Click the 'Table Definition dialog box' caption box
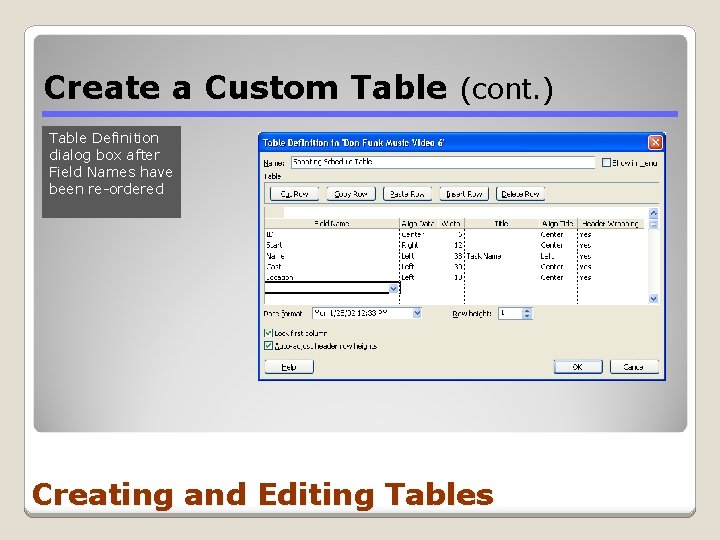This screenshot has width=720, height=540. [111, 172]
